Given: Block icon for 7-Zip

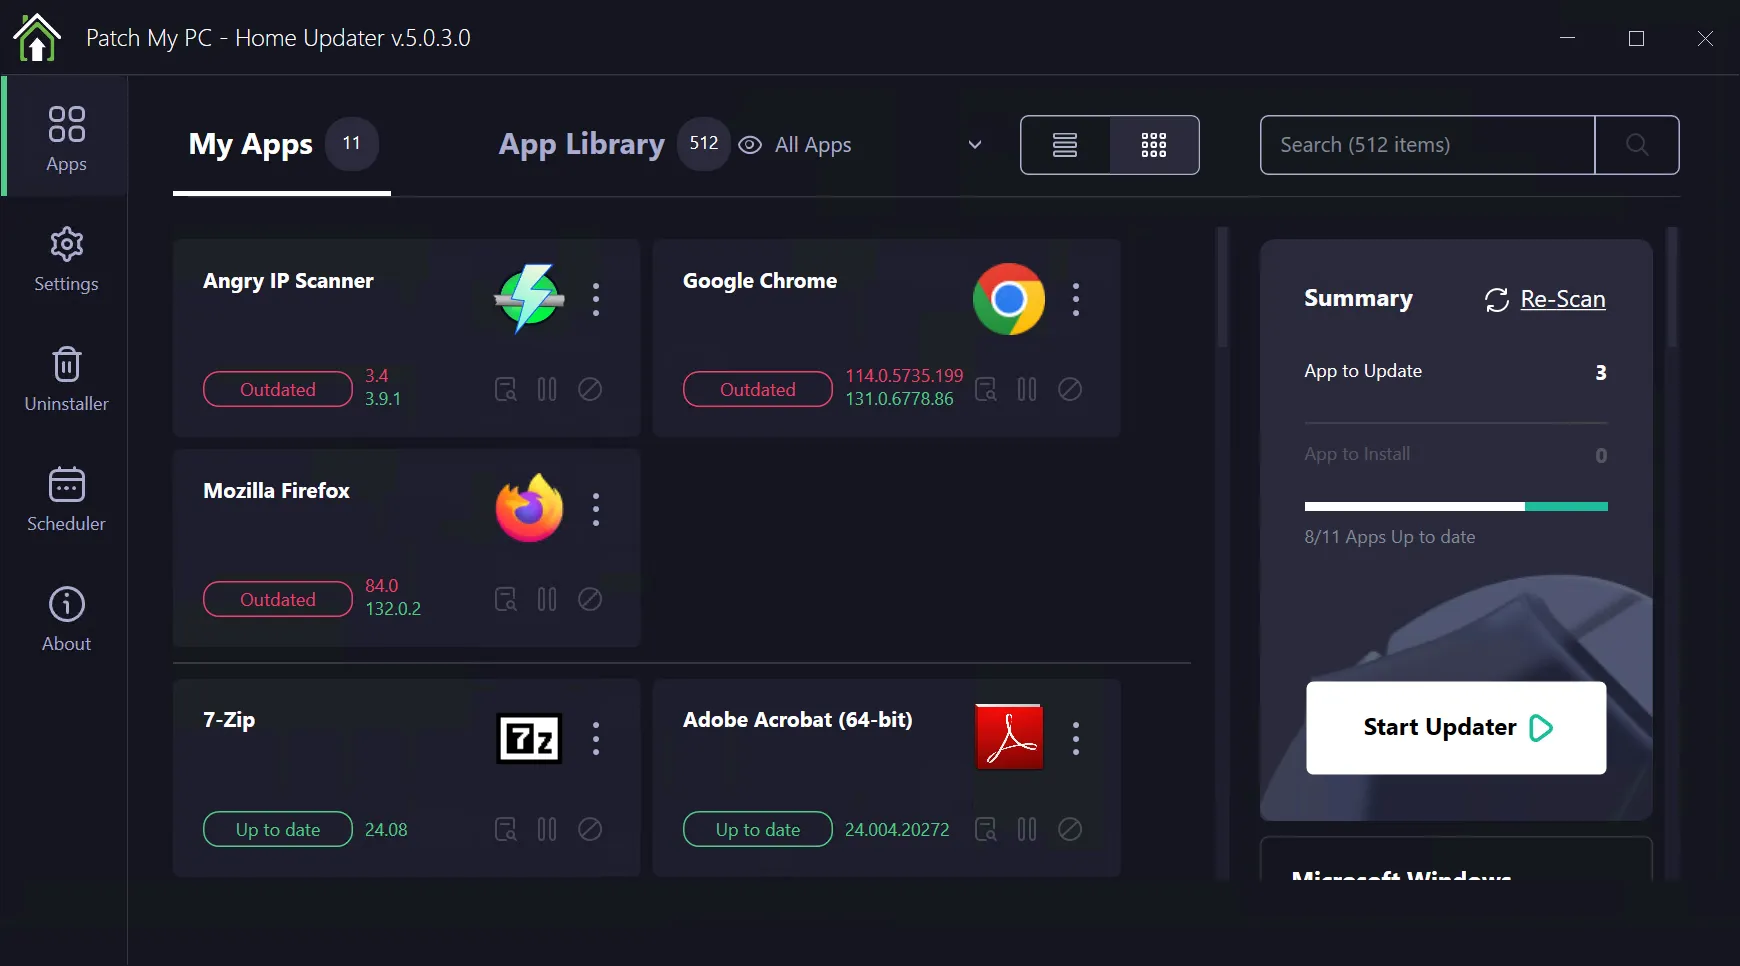Looking at the screenshot, I should coord(590,829).
